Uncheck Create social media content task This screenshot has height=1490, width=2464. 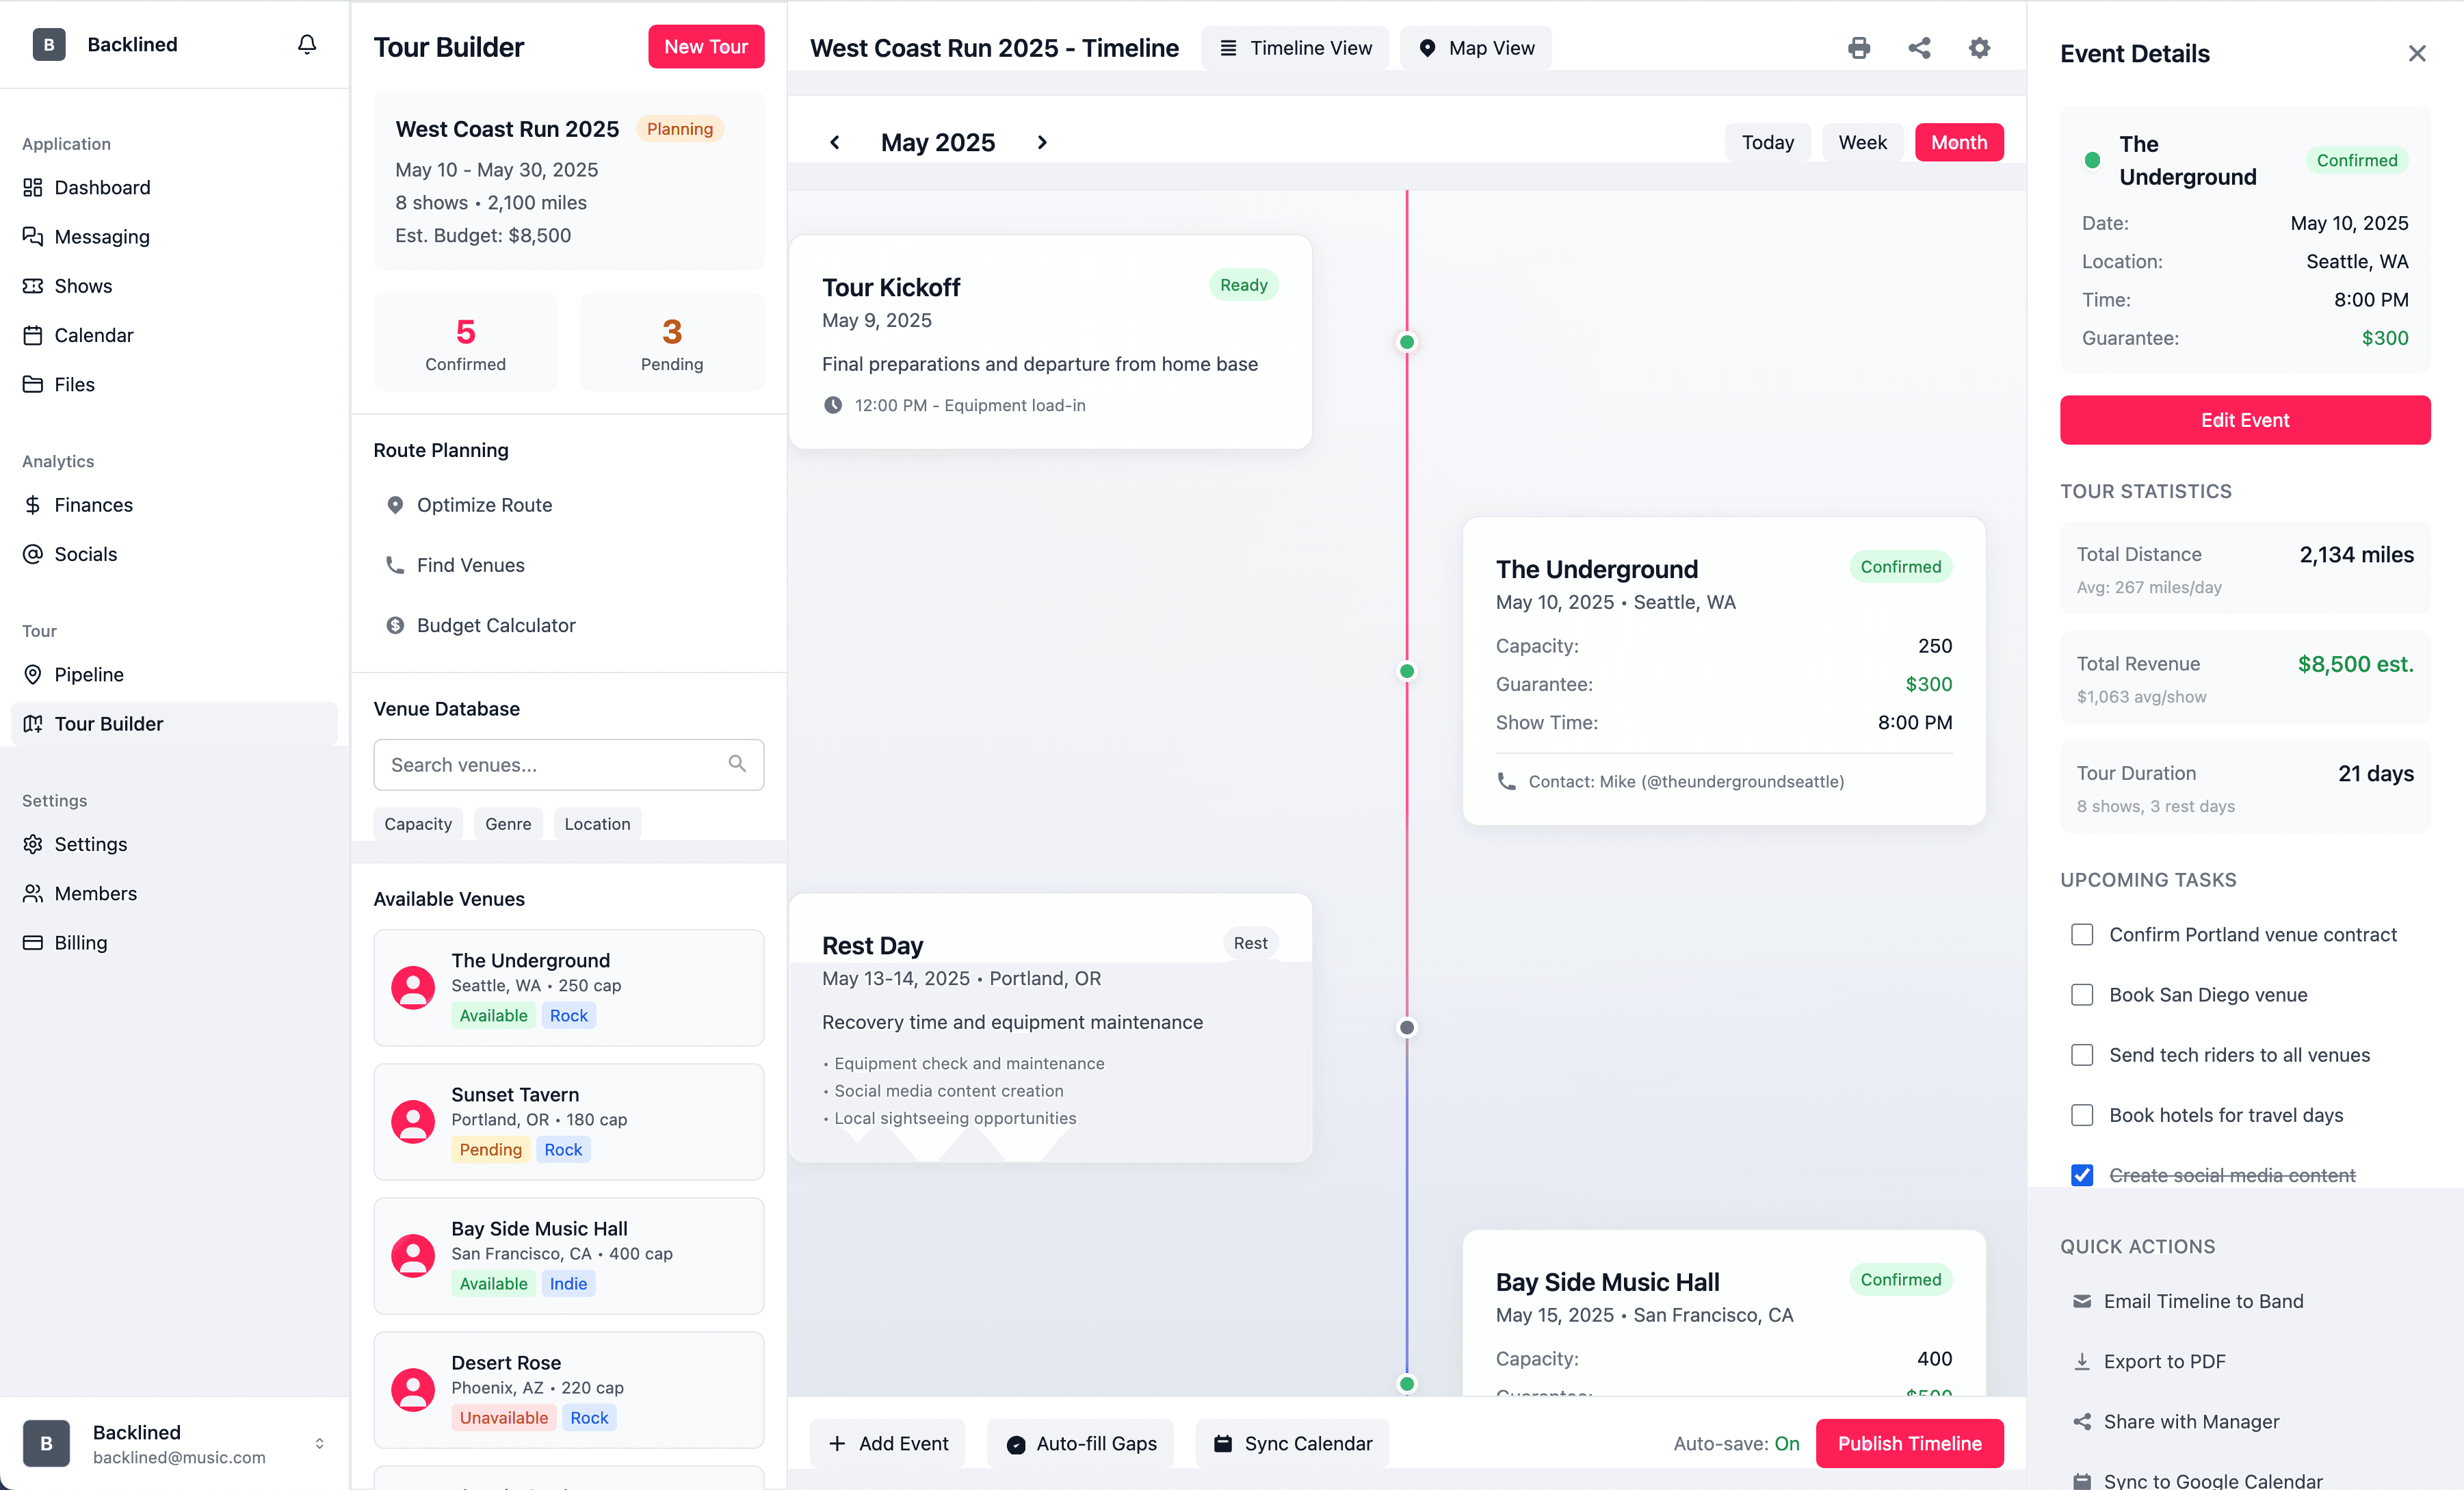pos(2082,1175)
